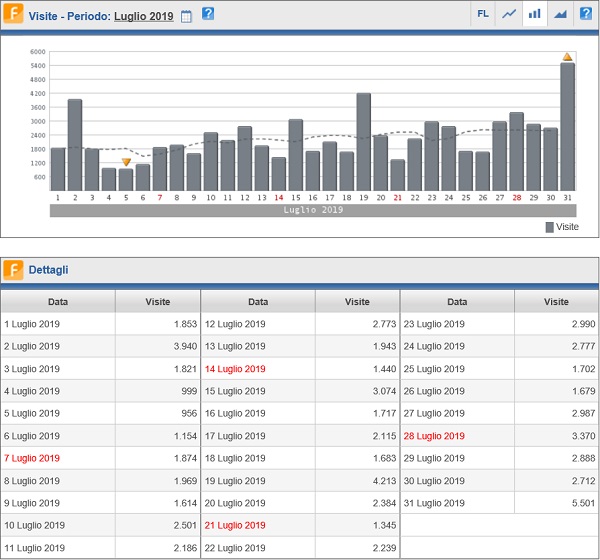Switch to the FL chart mode button
This screenshot has width=600, height=560.
click(483, 14)
